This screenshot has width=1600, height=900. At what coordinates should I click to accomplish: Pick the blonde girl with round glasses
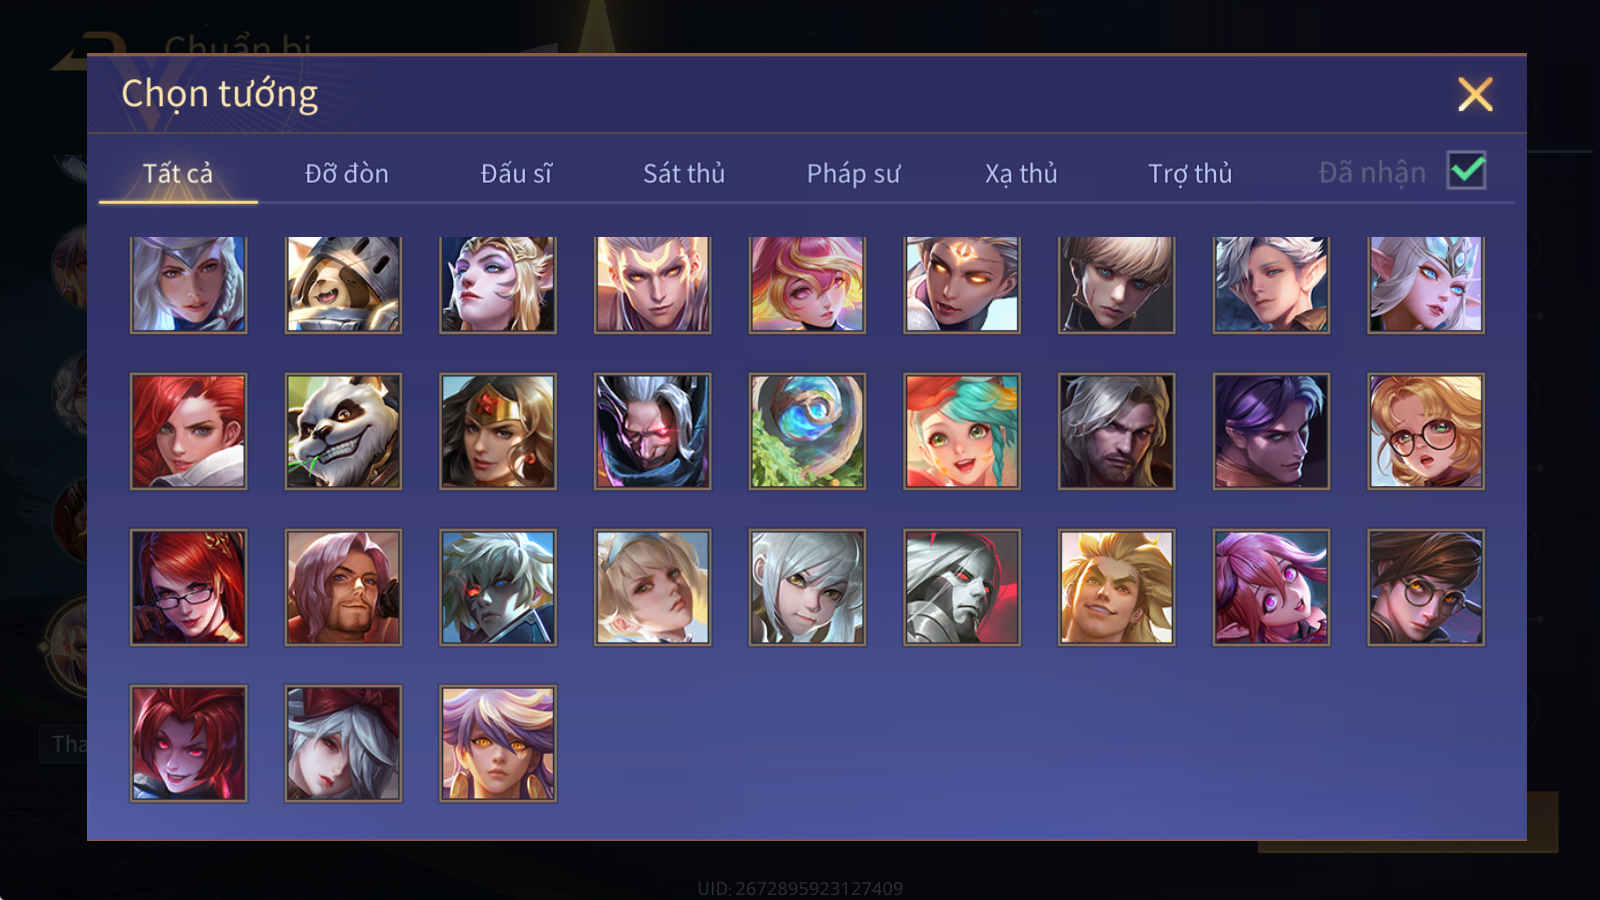(1426, 431)
